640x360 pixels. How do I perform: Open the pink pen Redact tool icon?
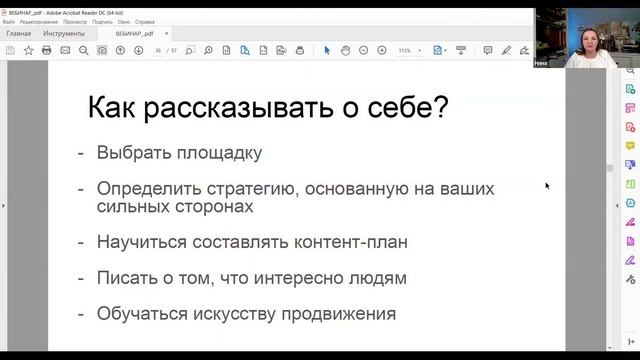(630, 222)
